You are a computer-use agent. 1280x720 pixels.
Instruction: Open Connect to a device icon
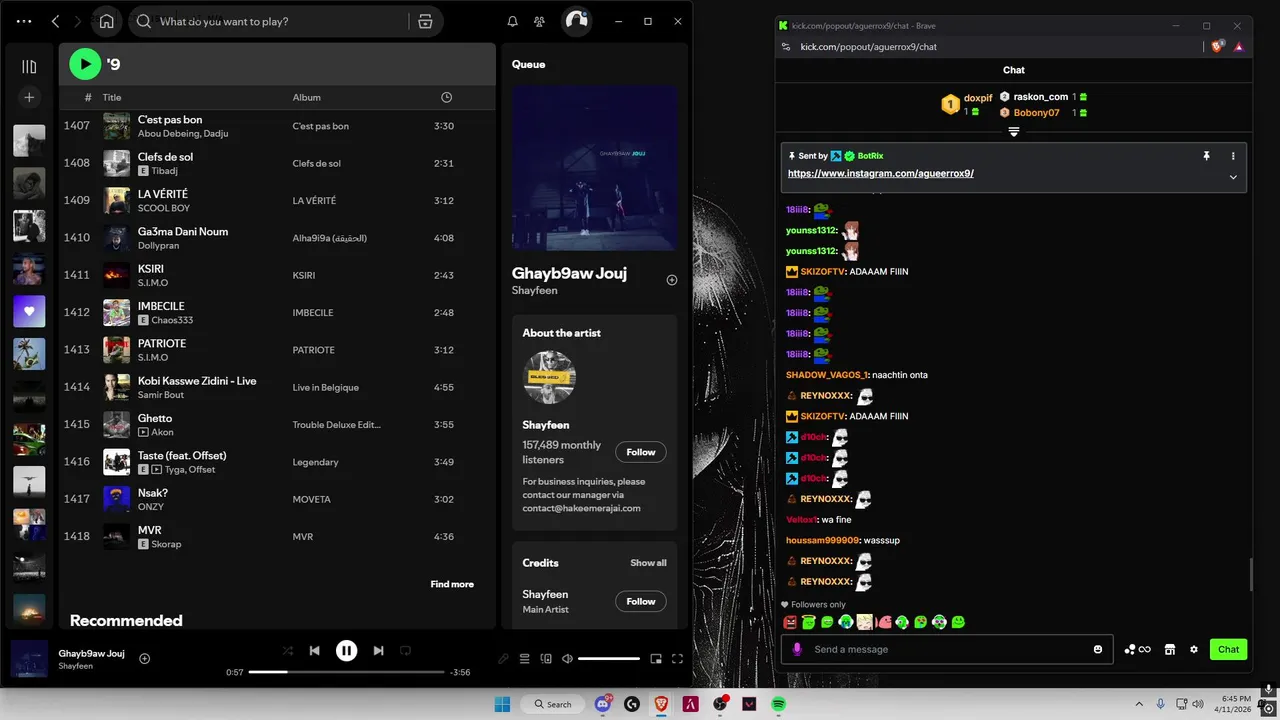[546, 658]
